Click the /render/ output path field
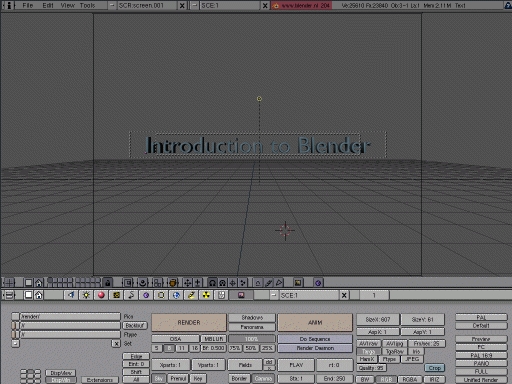Viewport: 512px width, 384px height. pyautogui.click(x=70, y=316)
